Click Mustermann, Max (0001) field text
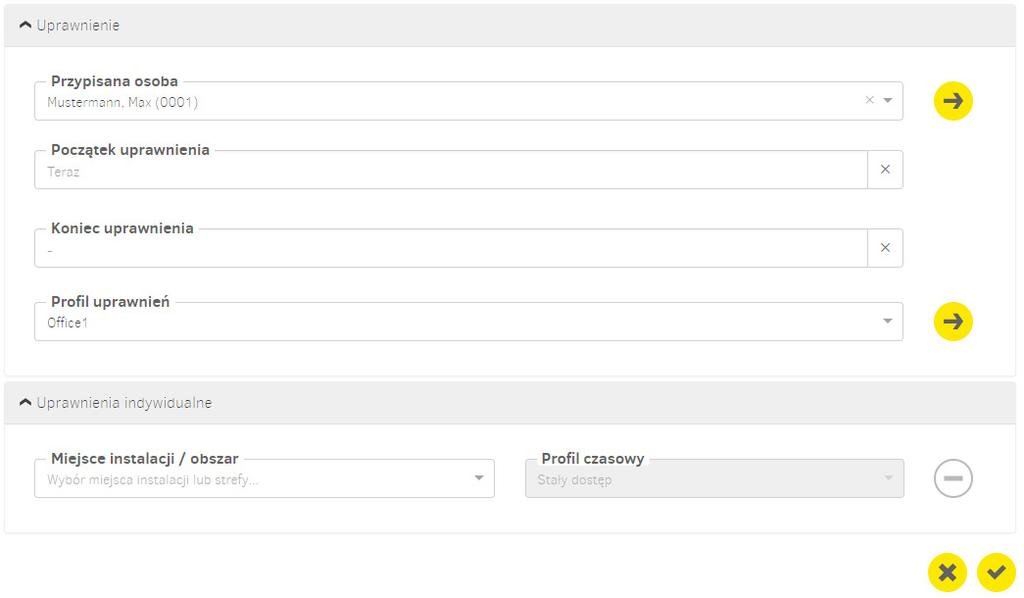This screenshot has height=598, width=1024. [x=123, y=102]
